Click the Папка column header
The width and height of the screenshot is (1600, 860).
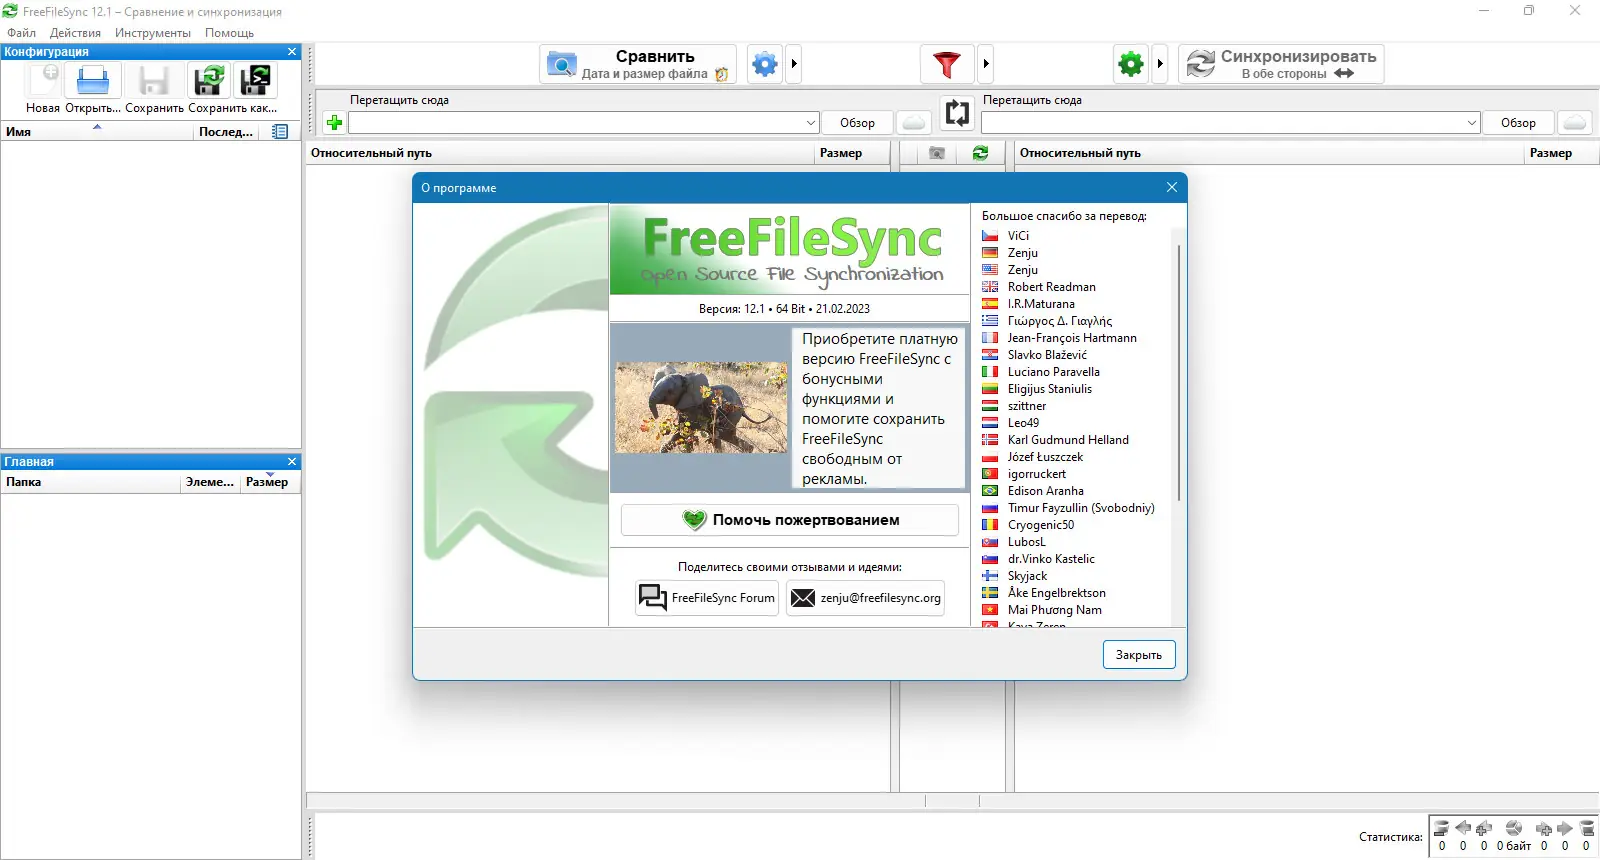(91, 482)
